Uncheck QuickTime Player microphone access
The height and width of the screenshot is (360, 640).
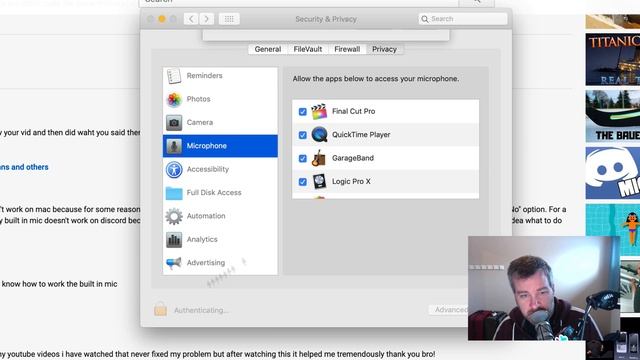coord(302,135)
